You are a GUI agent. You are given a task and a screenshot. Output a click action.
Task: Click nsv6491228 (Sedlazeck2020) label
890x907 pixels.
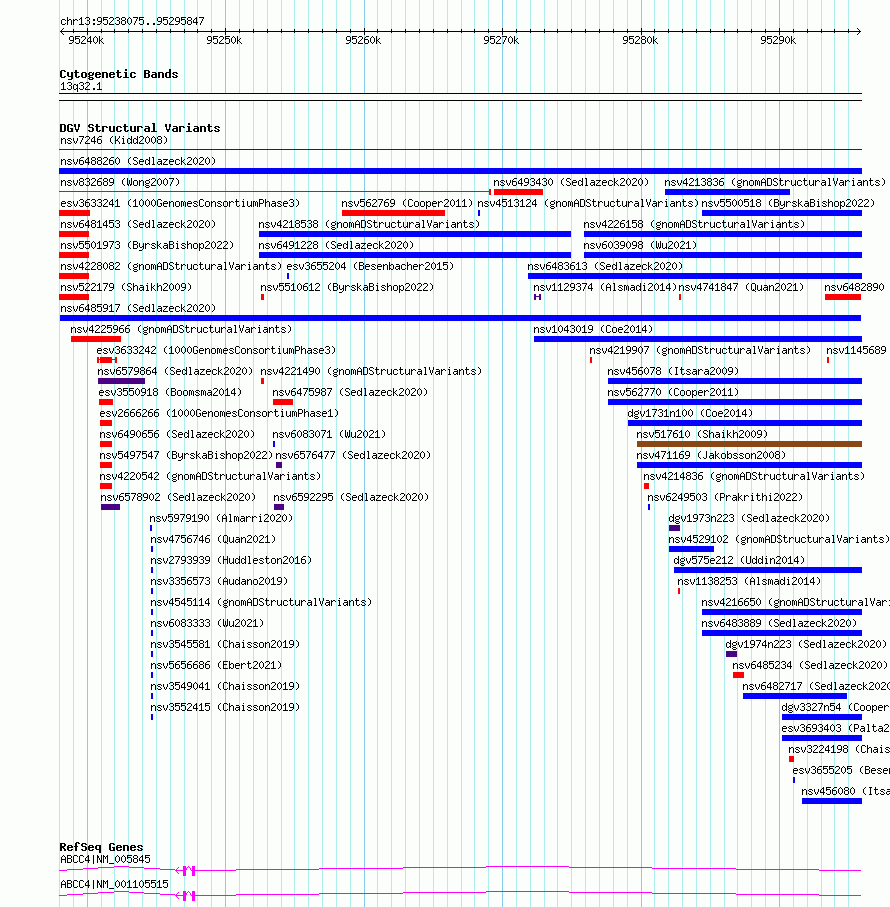(336, 245)
